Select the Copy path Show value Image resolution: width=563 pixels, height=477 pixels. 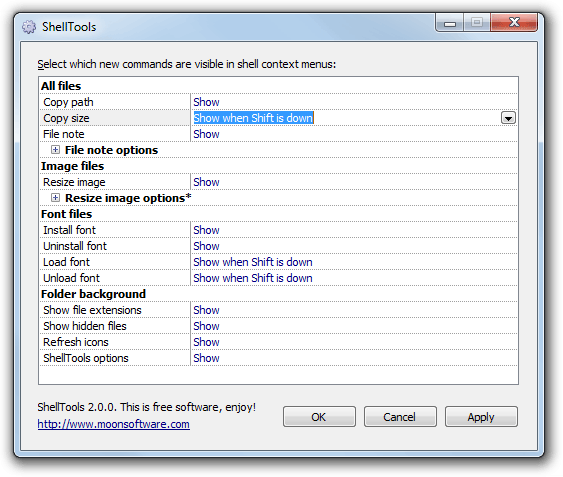coord(206,102)
